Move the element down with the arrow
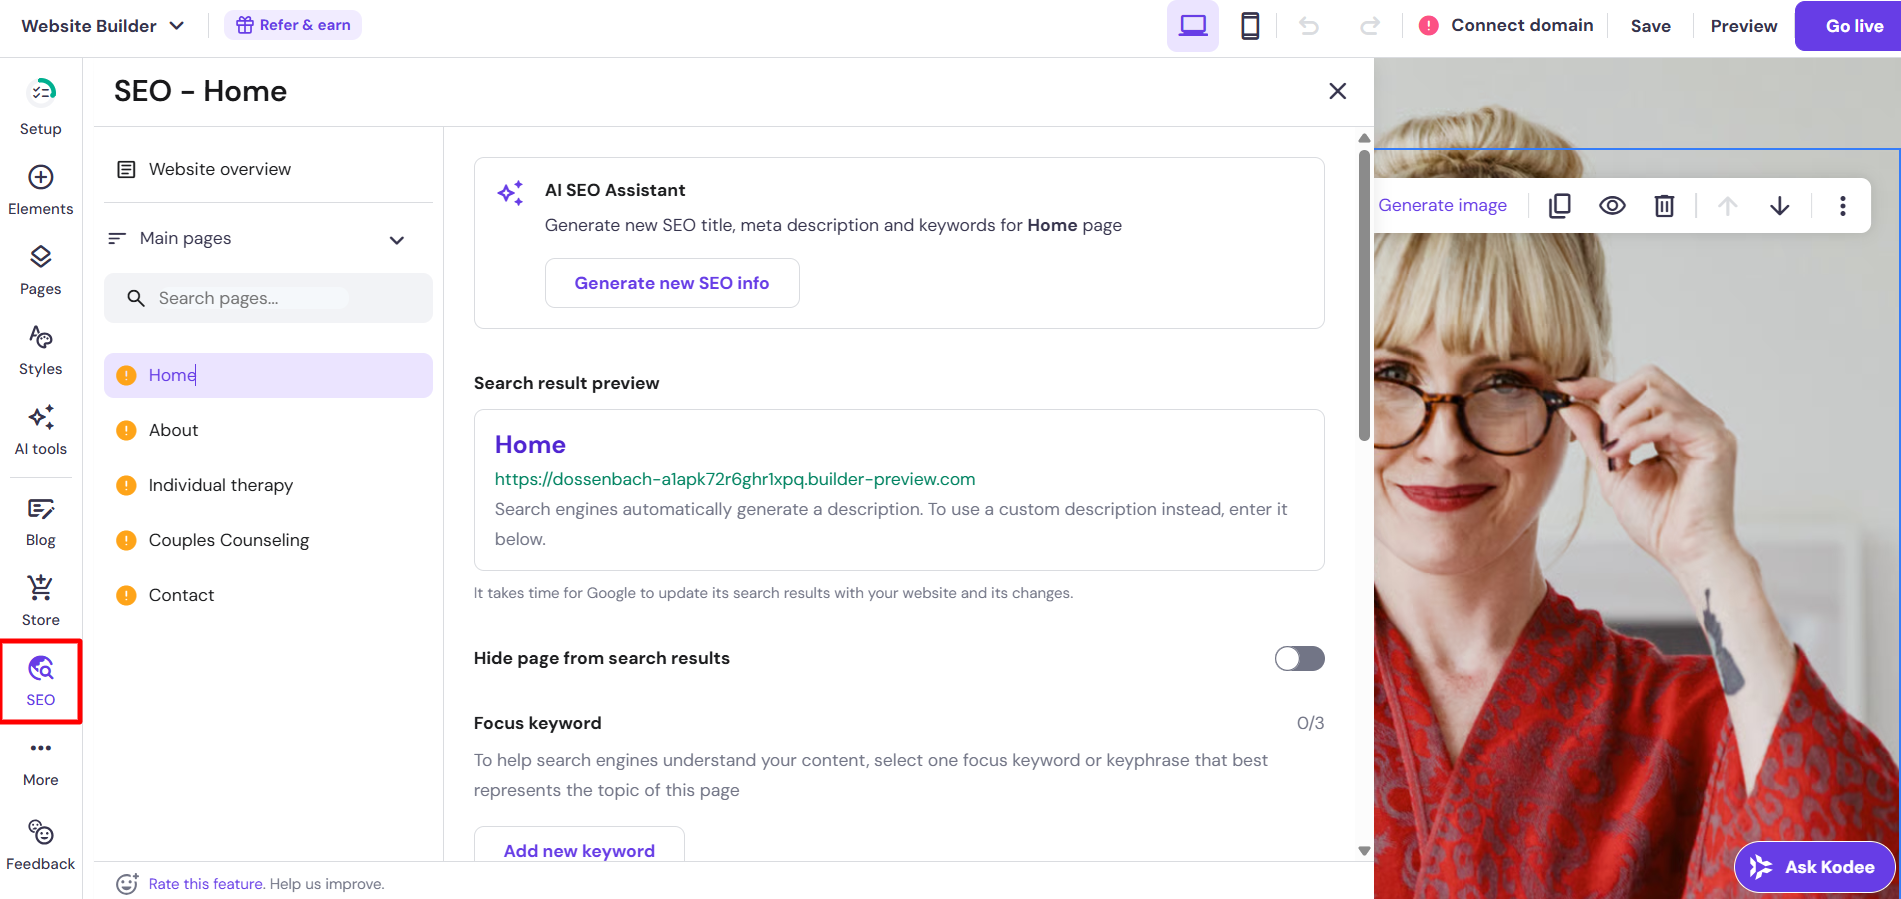This screenshot has width=1901, height=899. click(x=1779, y=205)
